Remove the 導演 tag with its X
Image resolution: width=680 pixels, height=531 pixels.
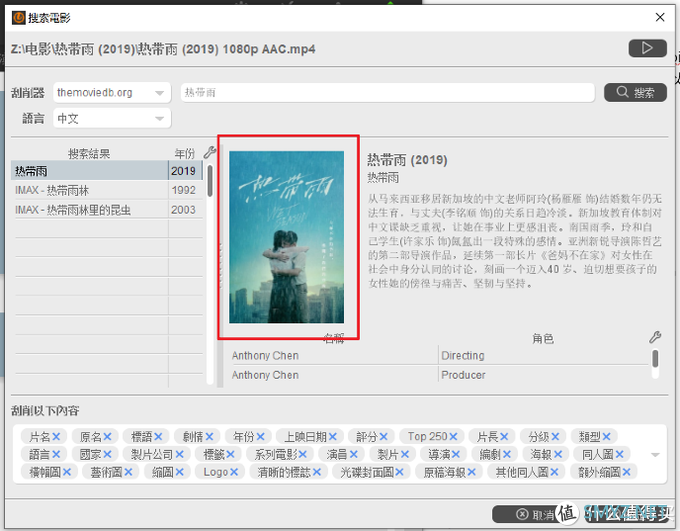pos(456,454)
